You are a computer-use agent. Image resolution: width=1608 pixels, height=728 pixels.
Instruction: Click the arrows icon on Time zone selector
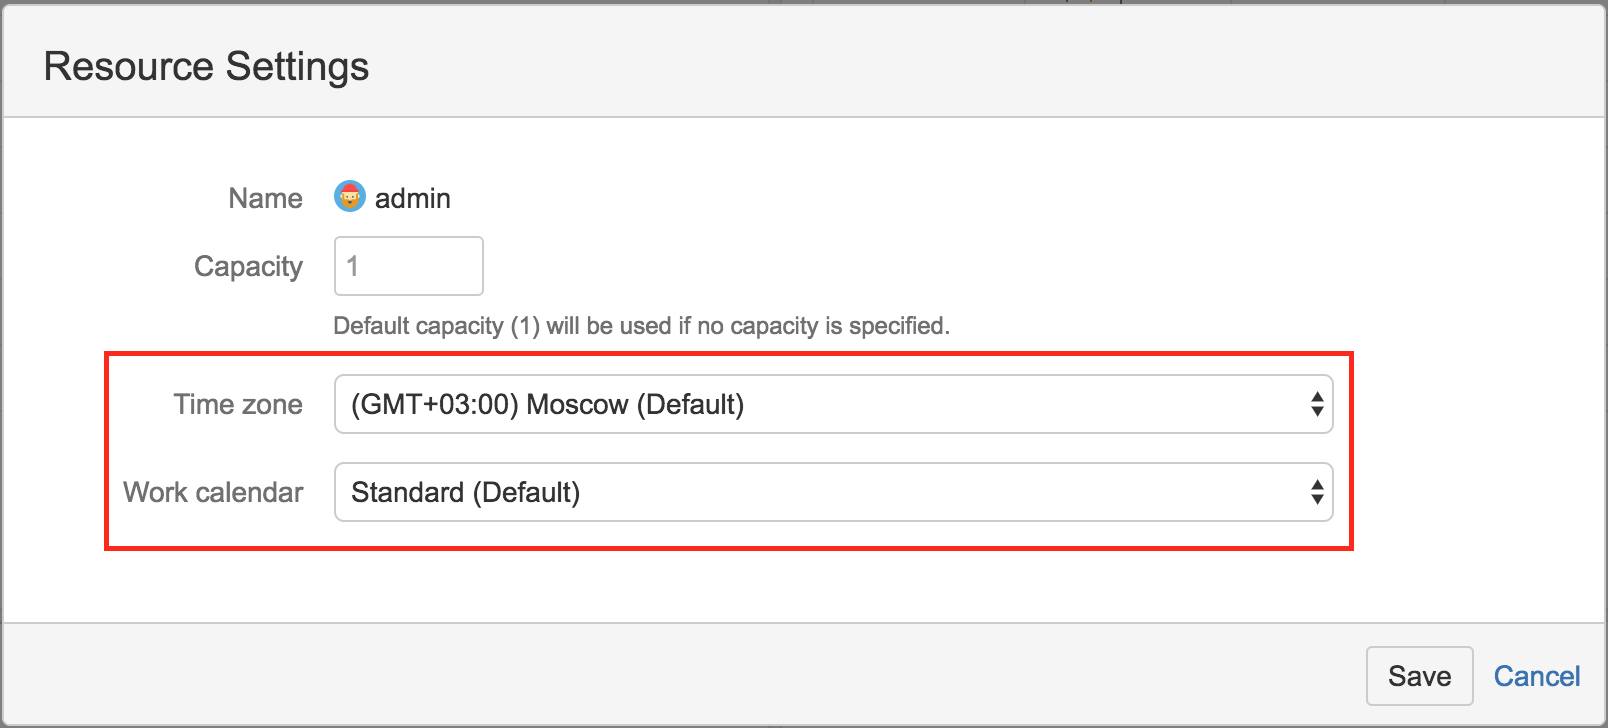coord(1317,404)
